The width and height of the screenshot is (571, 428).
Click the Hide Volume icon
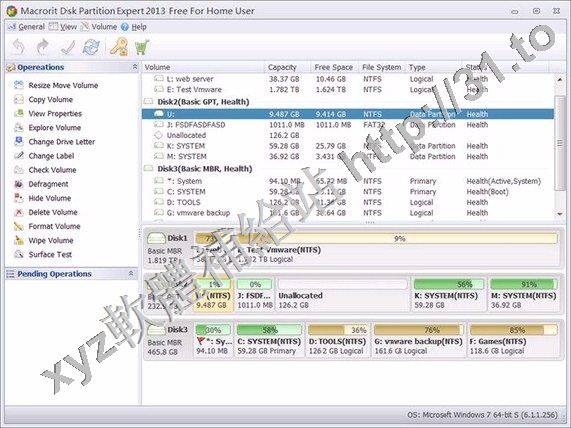coord(19,198)
